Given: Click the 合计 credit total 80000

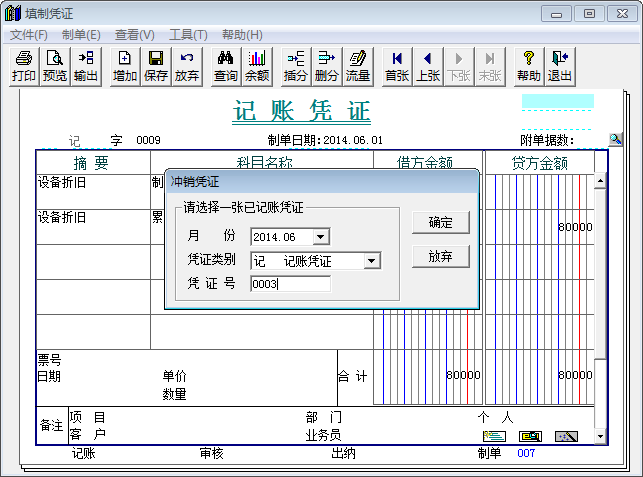Looking at the screenshot, I should 575,375.
